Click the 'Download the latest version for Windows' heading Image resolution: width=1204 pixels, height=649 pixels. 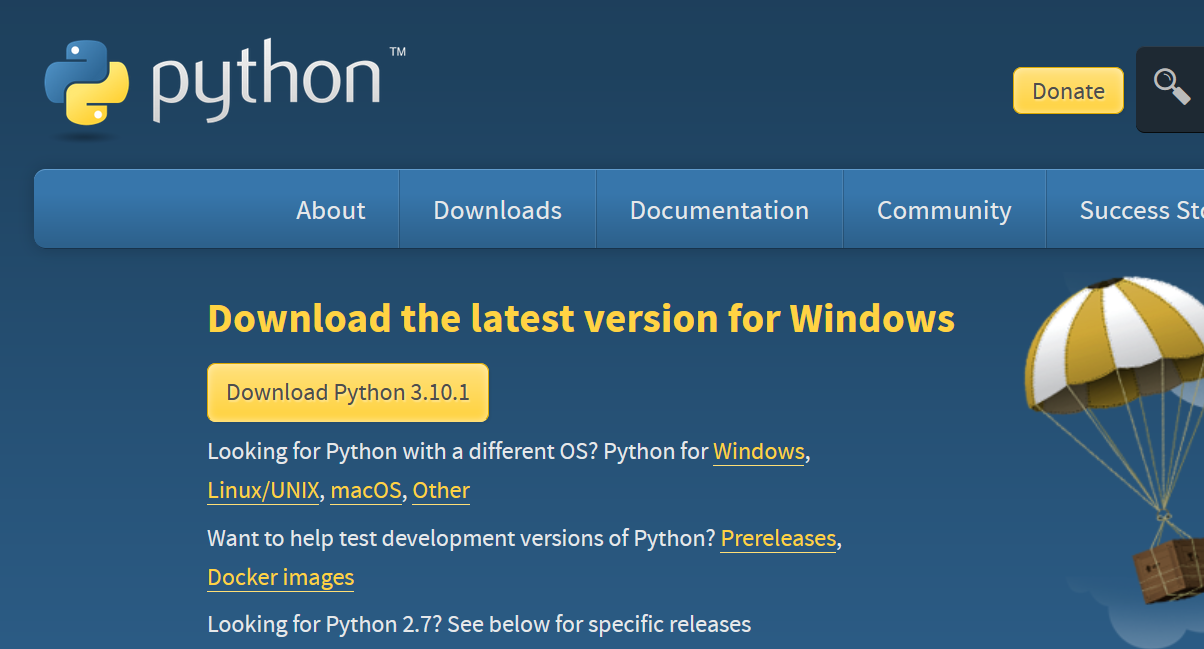click(x=581, y=319)
